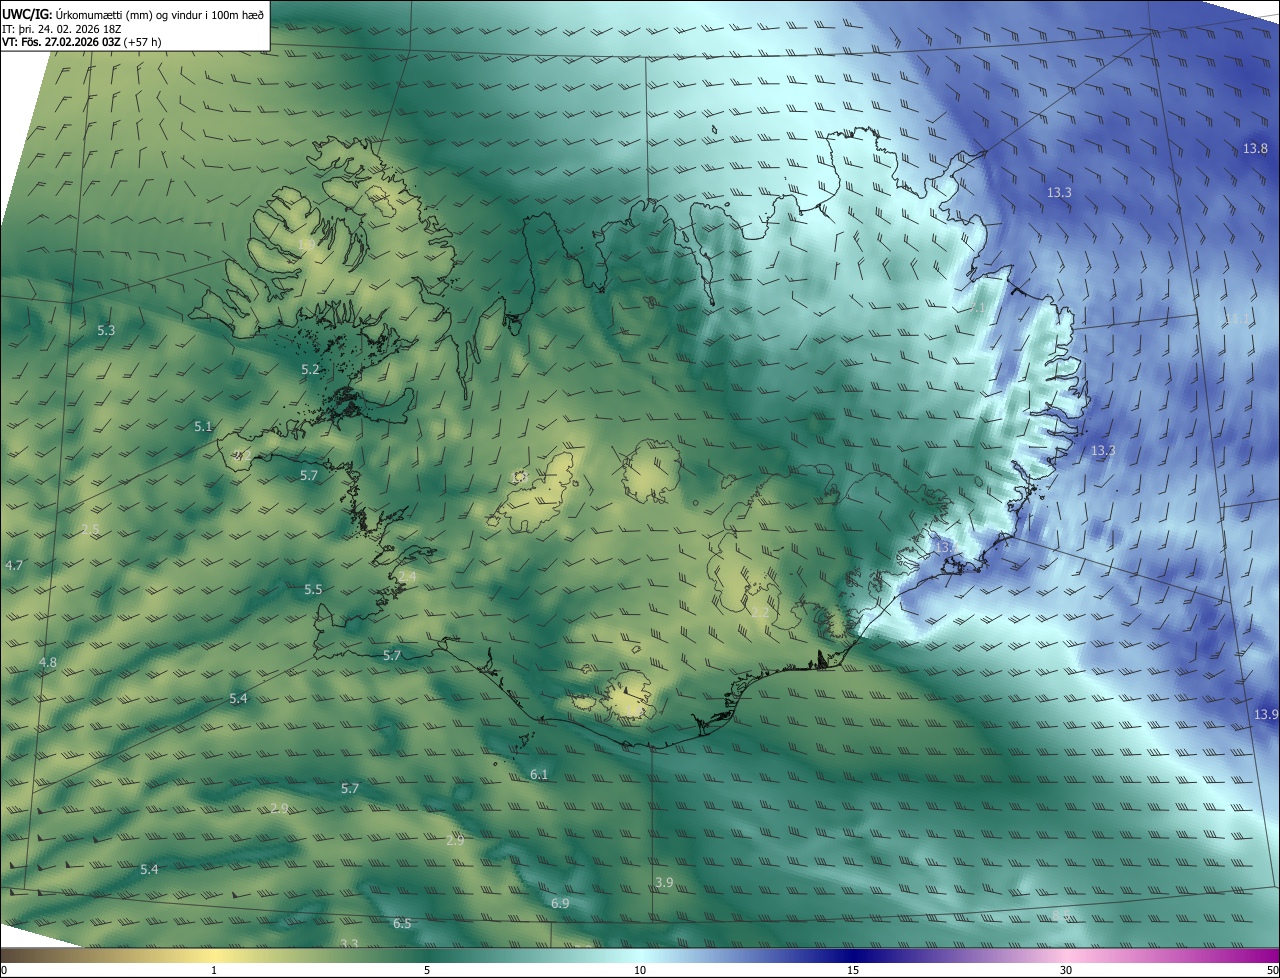Select the colorbar tick label 30
This screenshot has width=1280, height=978.
point(1066,970)
